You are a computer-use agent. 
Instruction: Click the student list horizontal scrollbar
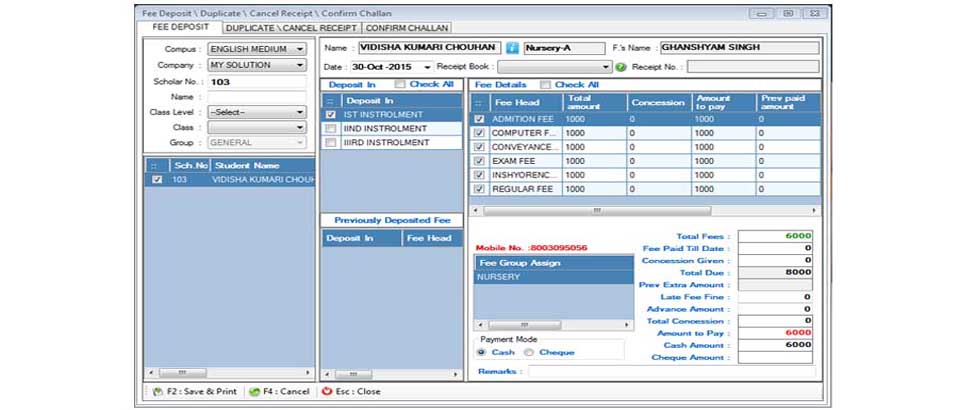coord(230,373)
